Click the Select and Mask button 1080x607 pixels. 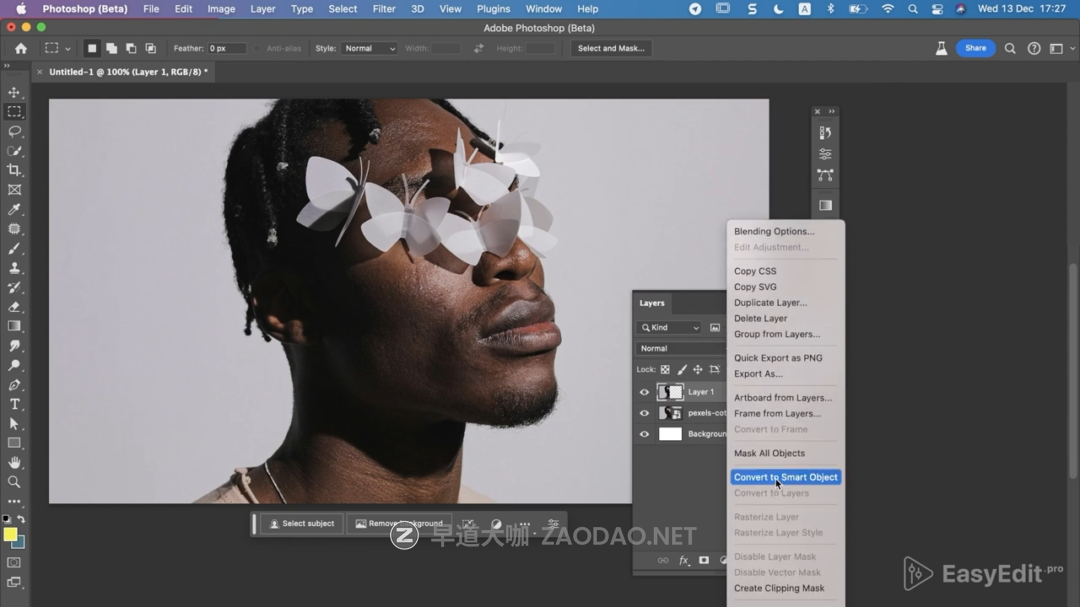(611, 48)
